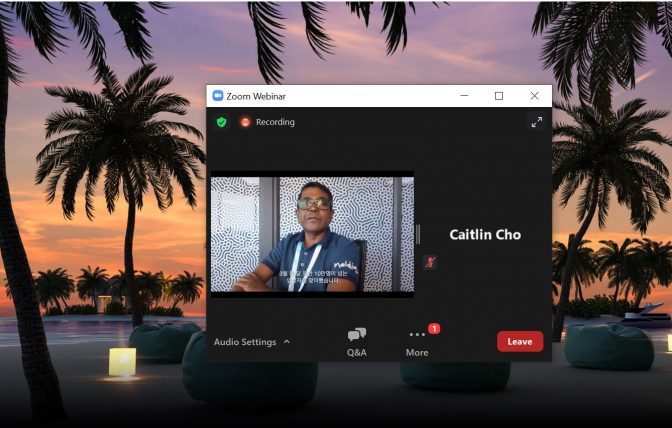
Task: Click the red recording indicator dot
Action: click(x=245, y=122)
